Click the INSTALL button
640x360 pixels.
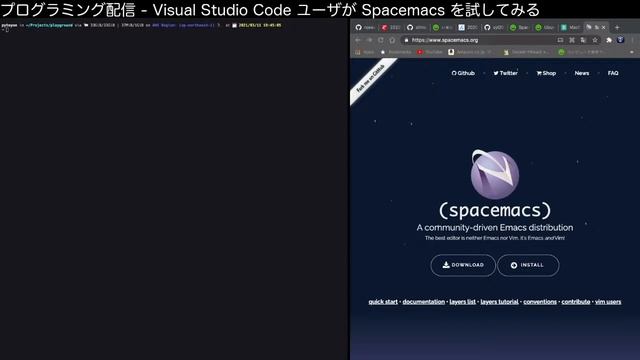(528, 265)
